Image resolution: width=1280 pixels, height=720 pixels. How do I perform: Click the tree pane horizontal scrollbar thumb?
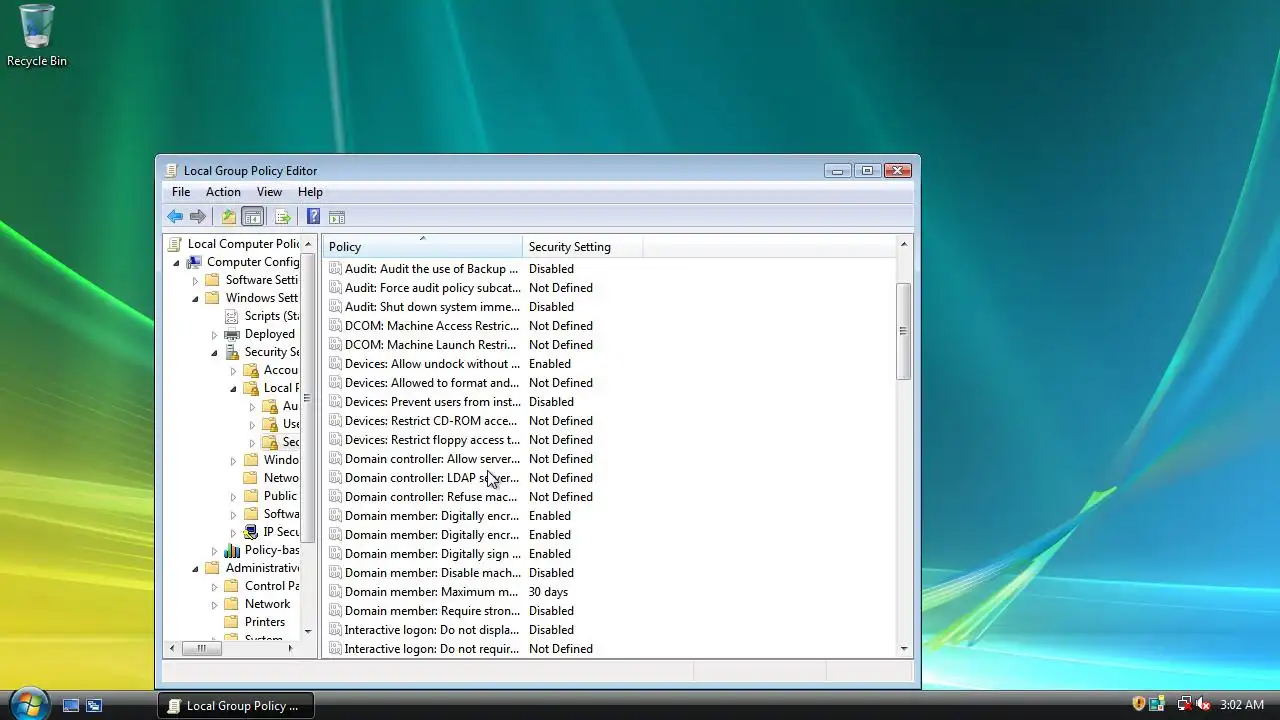[201, 648]
